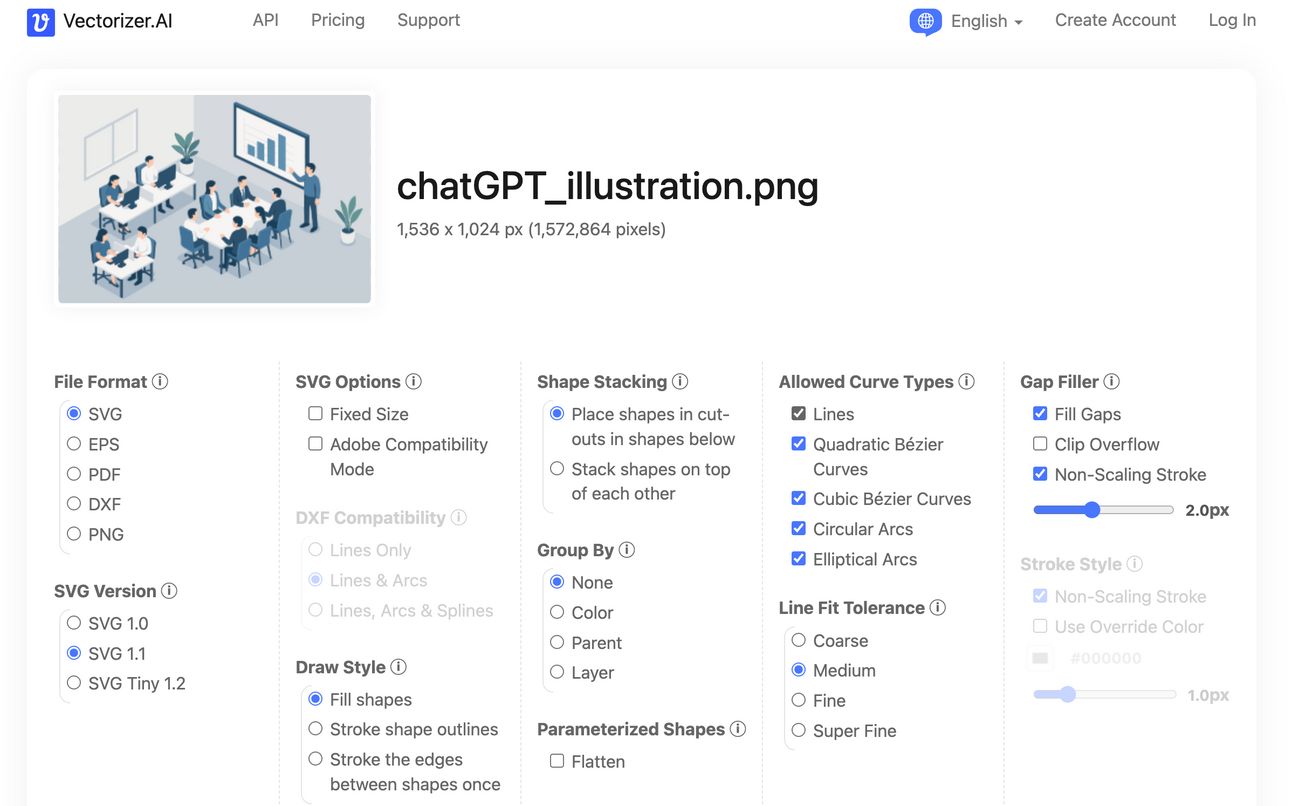Click Create Account link
This screenshot has width=1292, height=806.
1115,20
